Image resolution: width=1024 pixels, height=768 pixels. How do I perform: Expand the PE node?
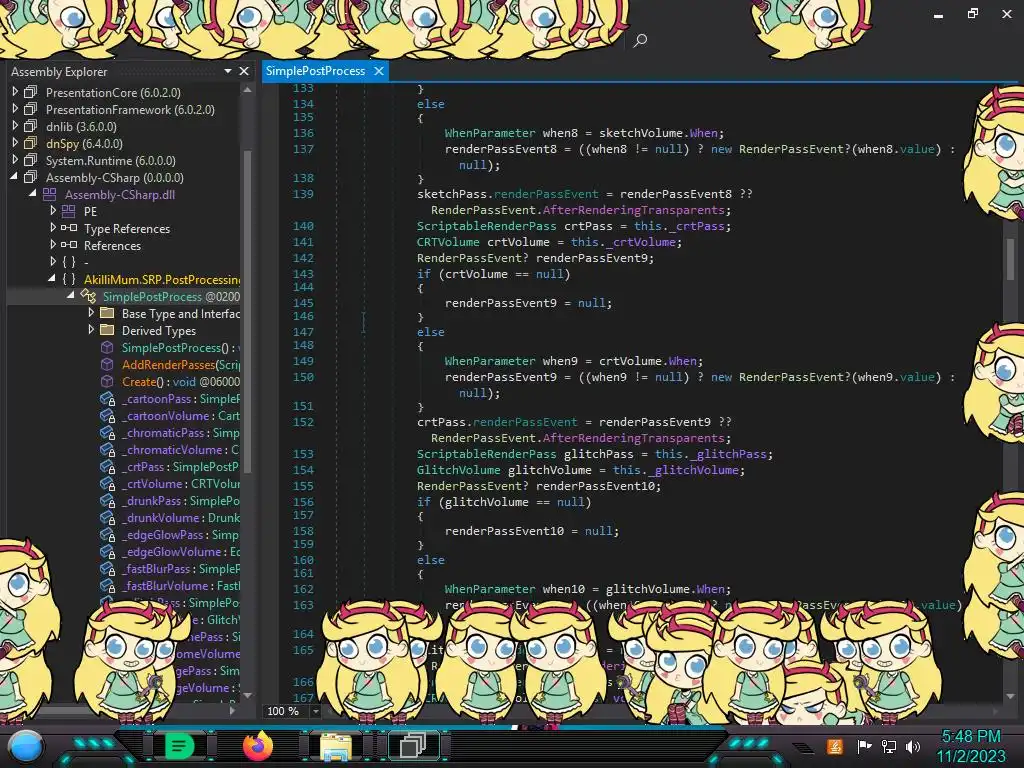[53, 211]
